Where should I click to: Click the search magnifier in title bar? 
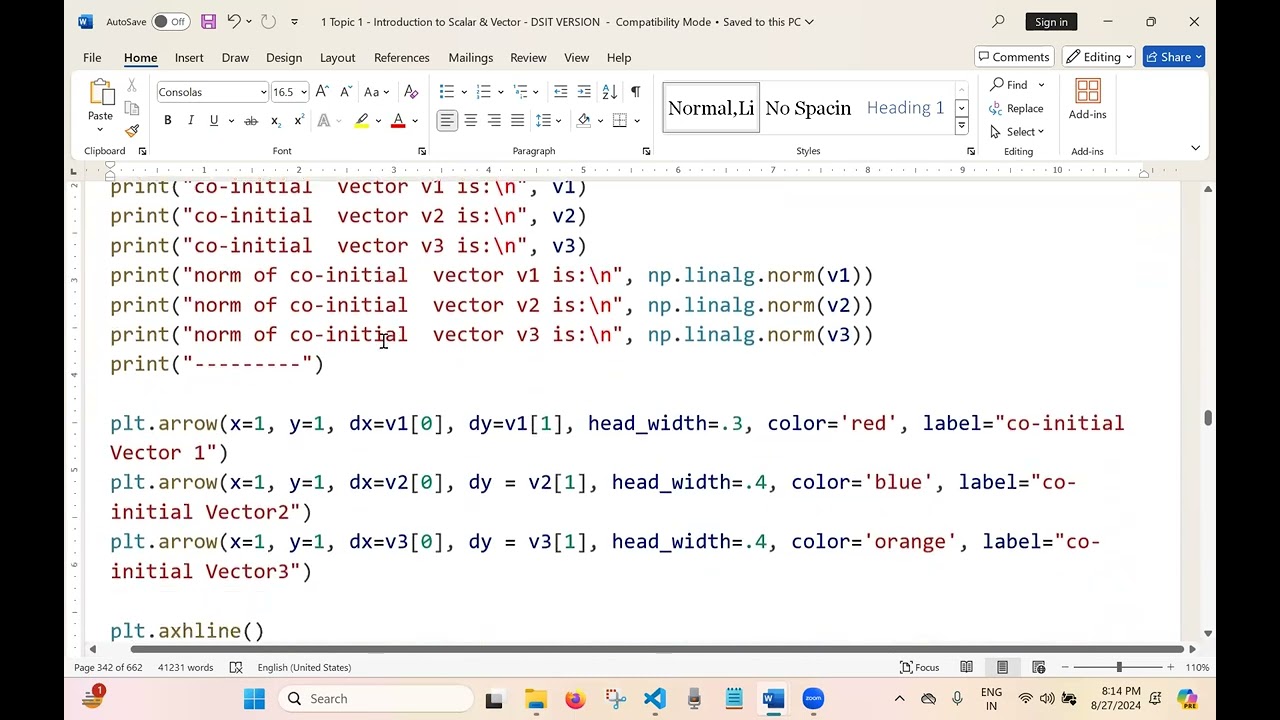pyautogui.click(x=998, y=21)
